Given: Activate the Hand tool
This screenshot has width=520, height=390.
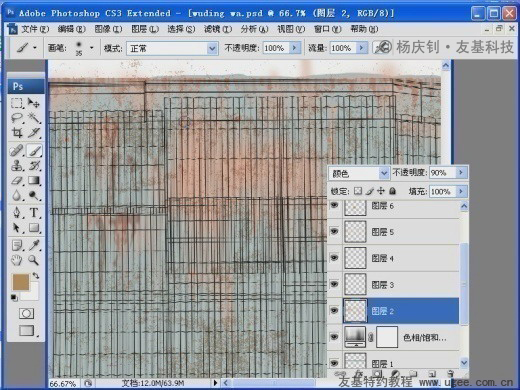Looking at the screenshot, I should 17,259.
